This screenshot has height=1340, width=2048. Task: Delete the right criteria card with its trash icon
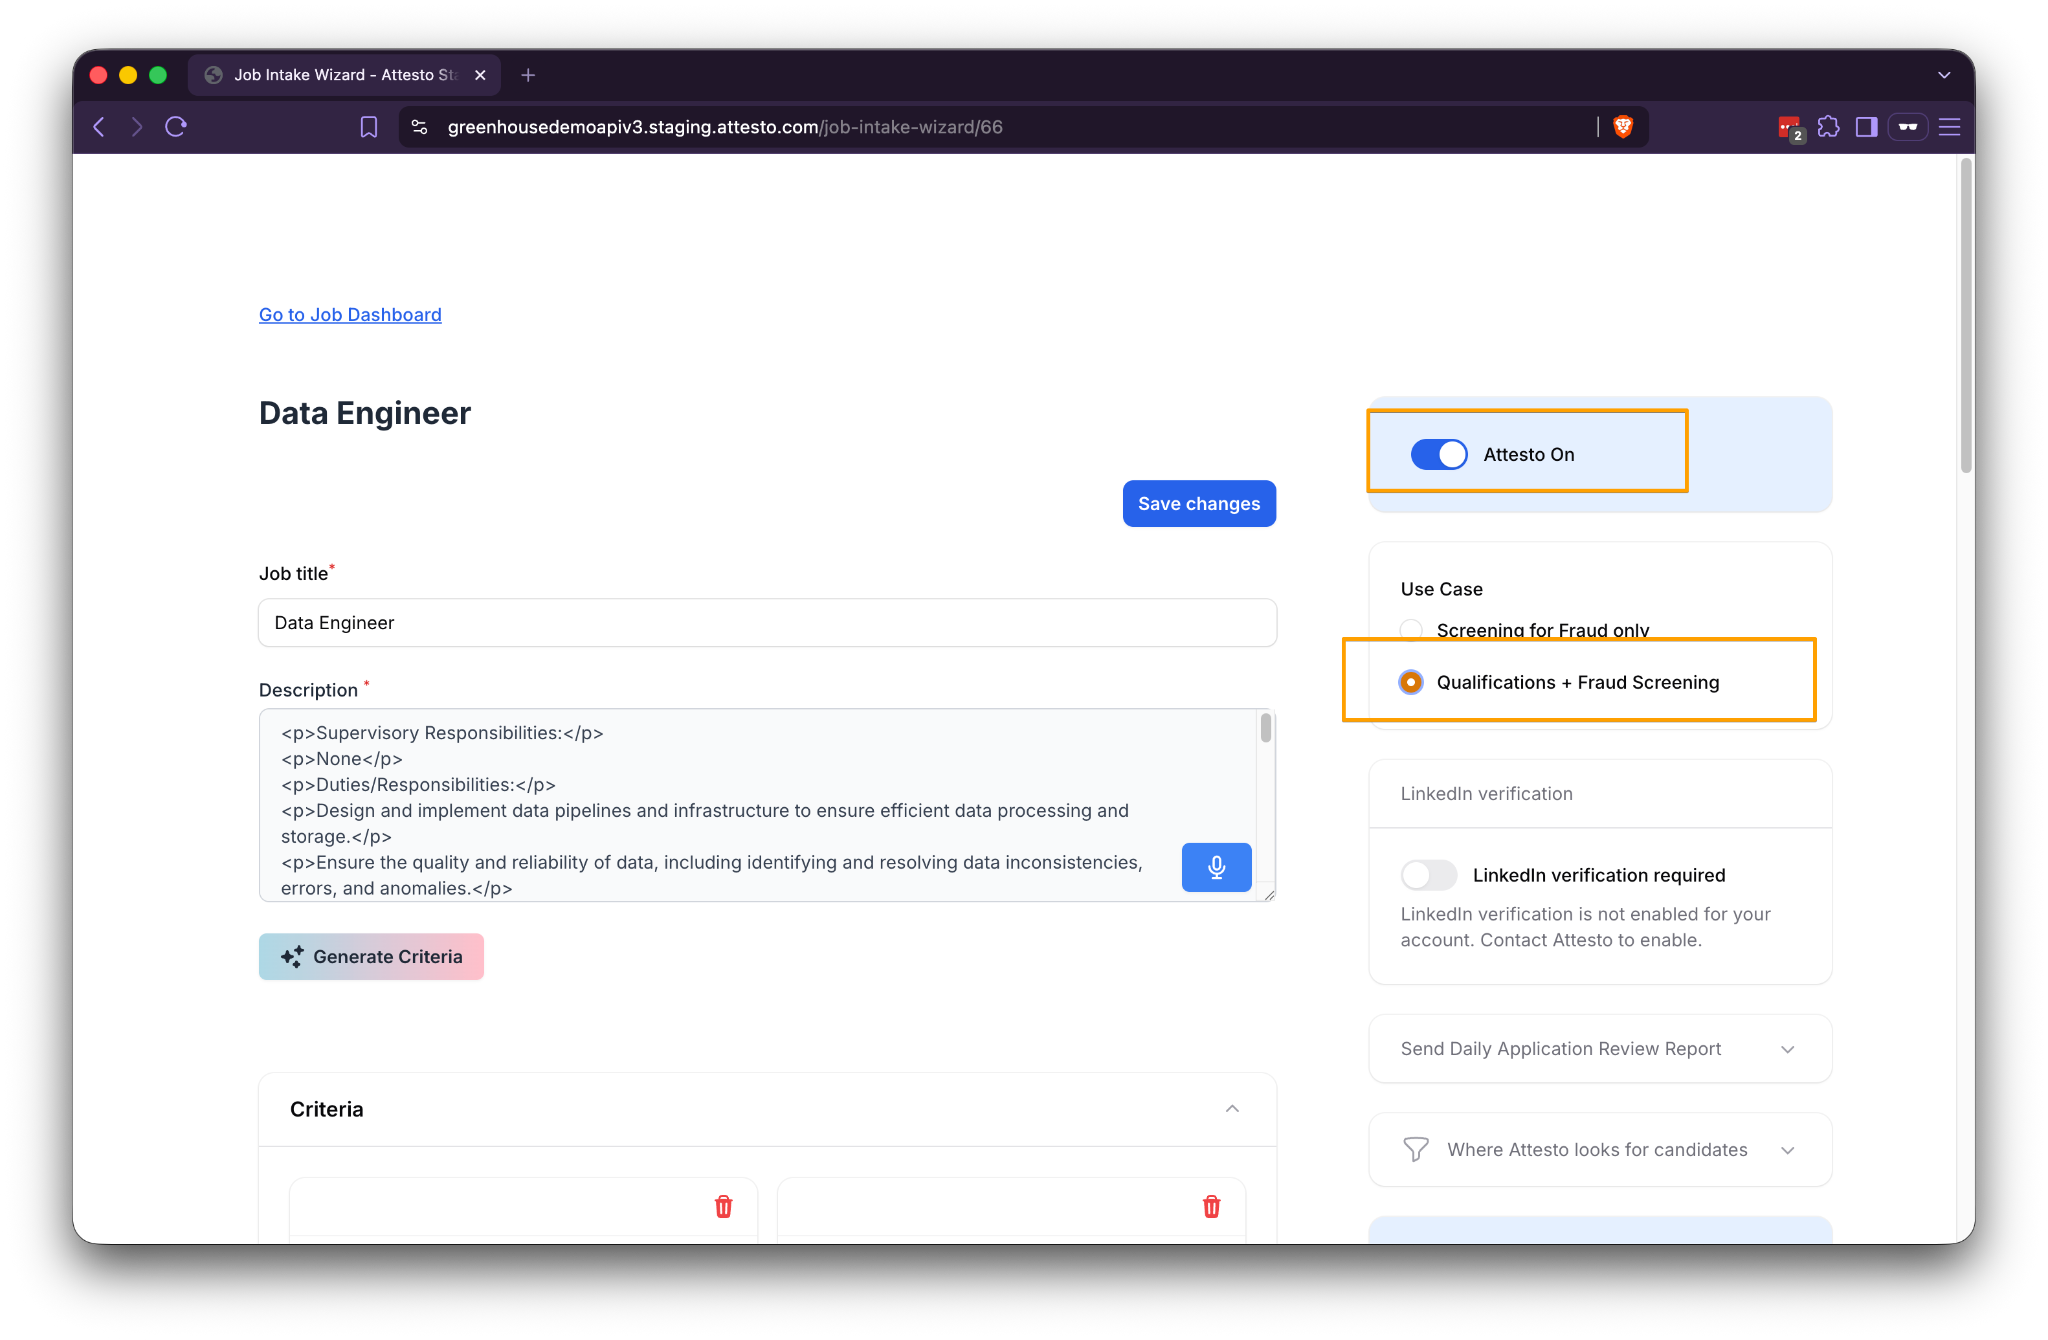pyautogui.click(x=1211, y=1207)
